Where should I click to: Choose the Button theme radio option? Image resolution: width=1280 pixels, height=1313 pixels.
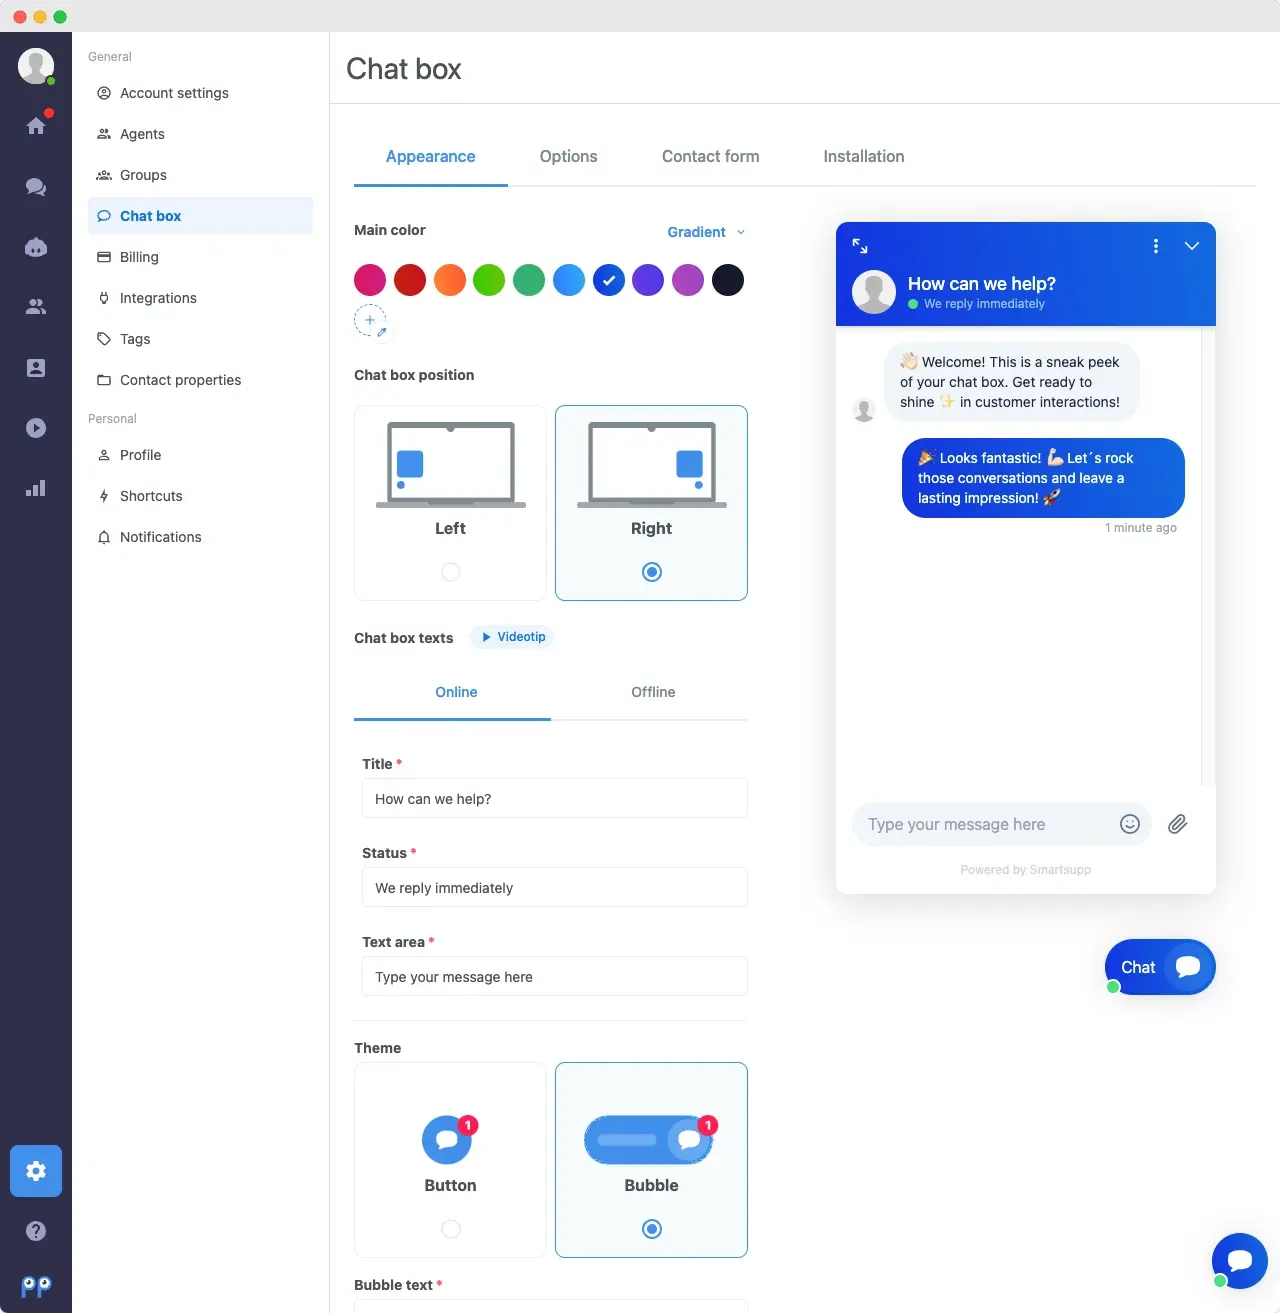pyautogui.click(x=451, y=1229)
